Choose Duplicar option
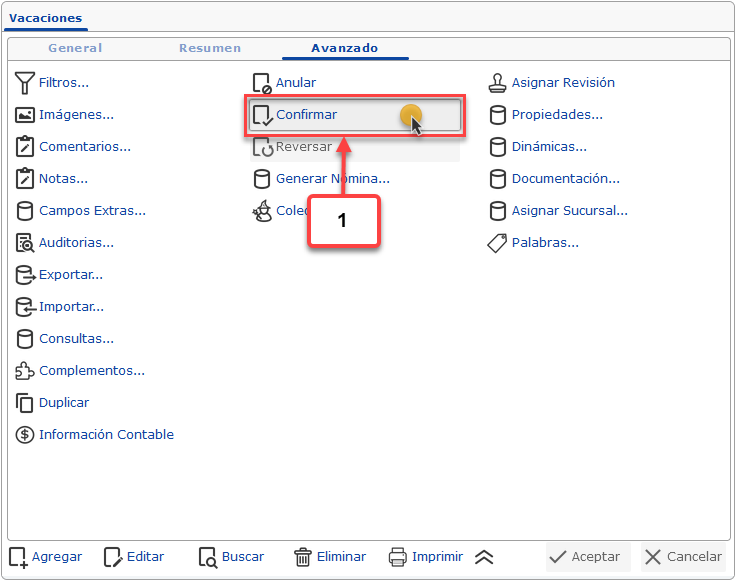Screen dimensions: 736x581 64,402
